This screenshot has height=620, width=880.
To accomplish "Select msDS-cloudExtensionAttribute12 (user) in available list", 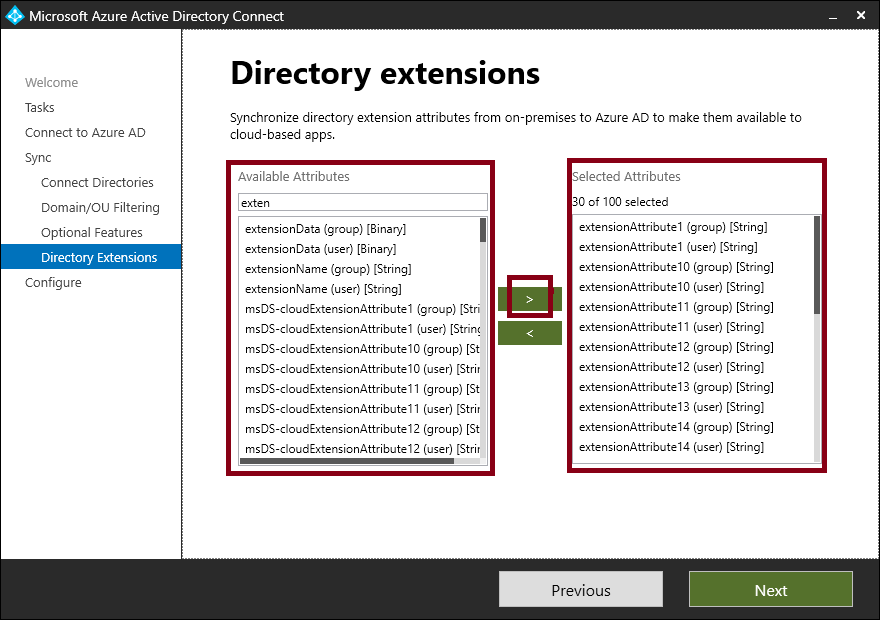I will tap(362, 449).
